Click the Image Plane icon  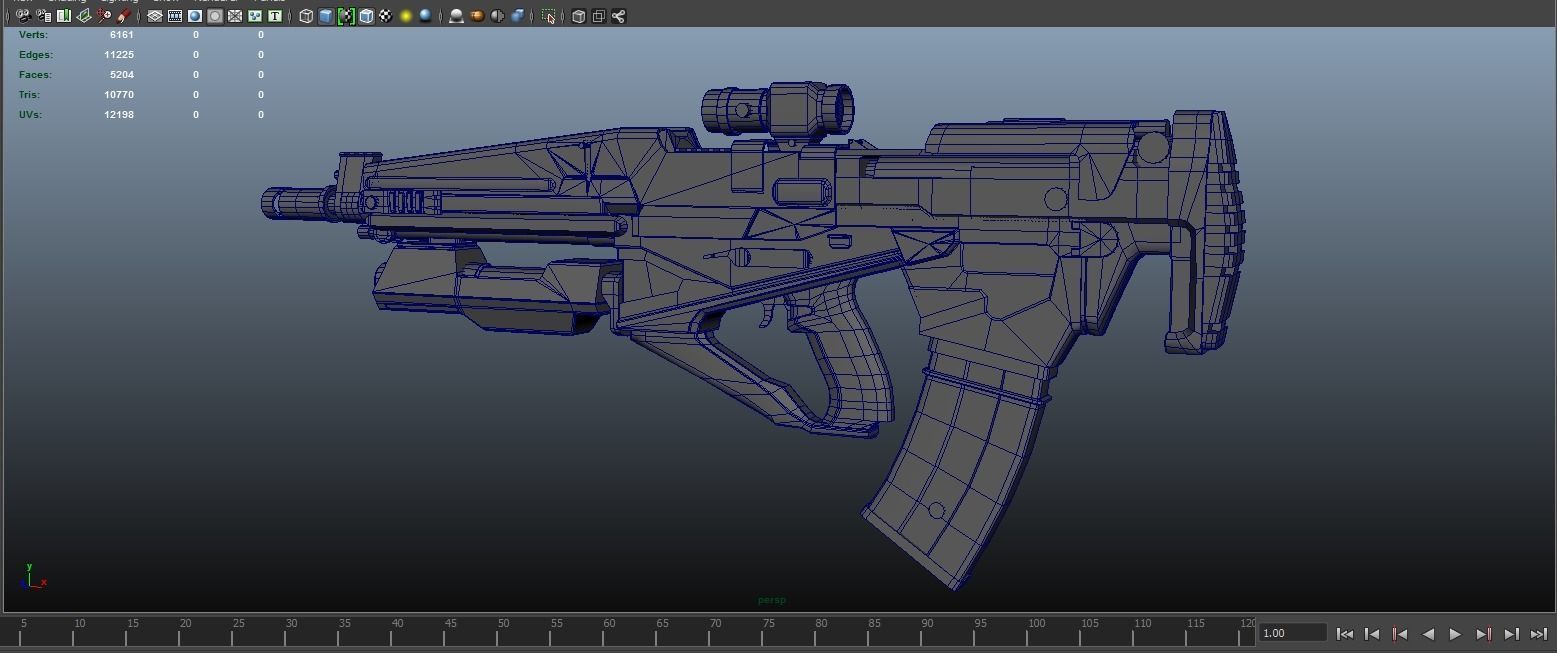tap(84, 16)
